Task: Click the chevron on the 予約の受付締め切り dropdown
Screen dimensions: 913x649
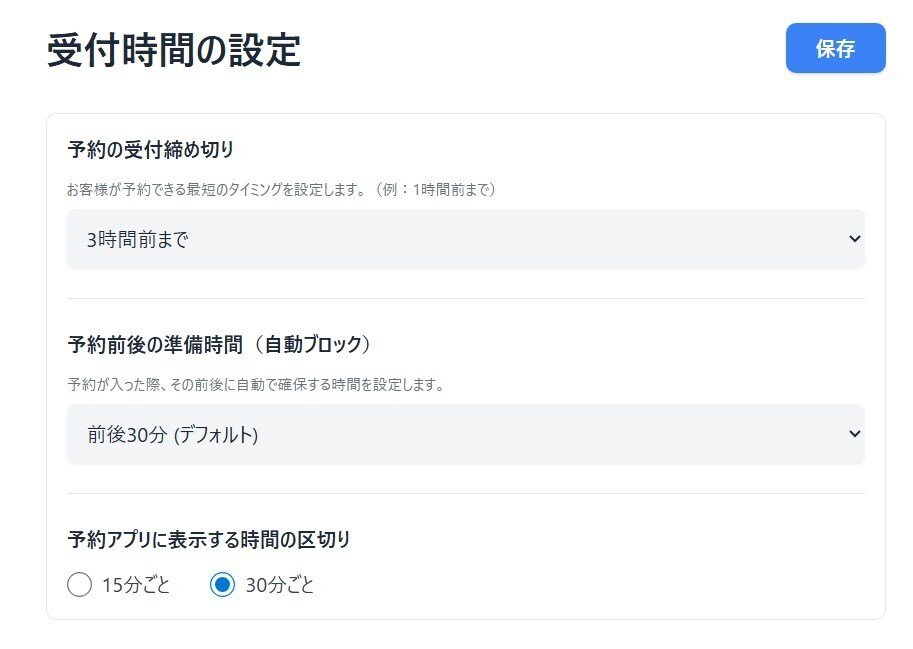Action: point(854,239)
